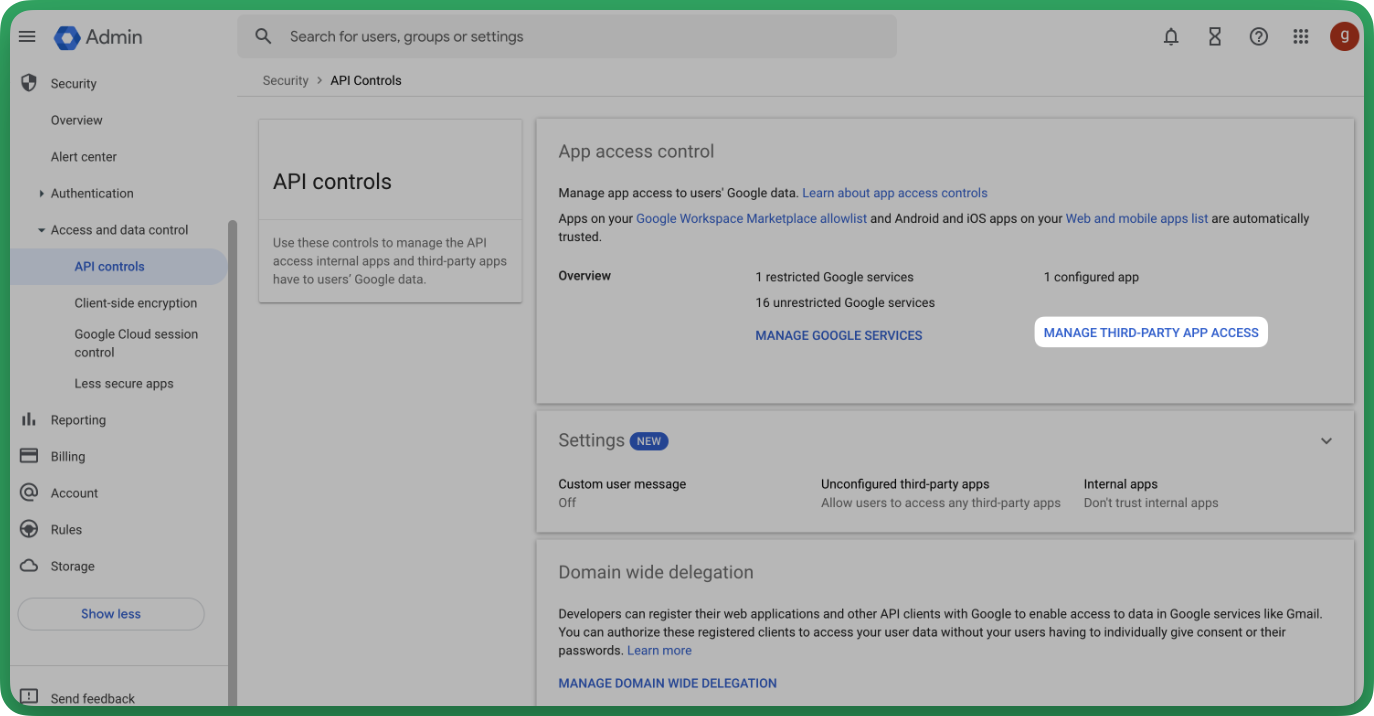Open the help question mark icon
This screenshot has height=716, width=1374.
[1259, 37]
